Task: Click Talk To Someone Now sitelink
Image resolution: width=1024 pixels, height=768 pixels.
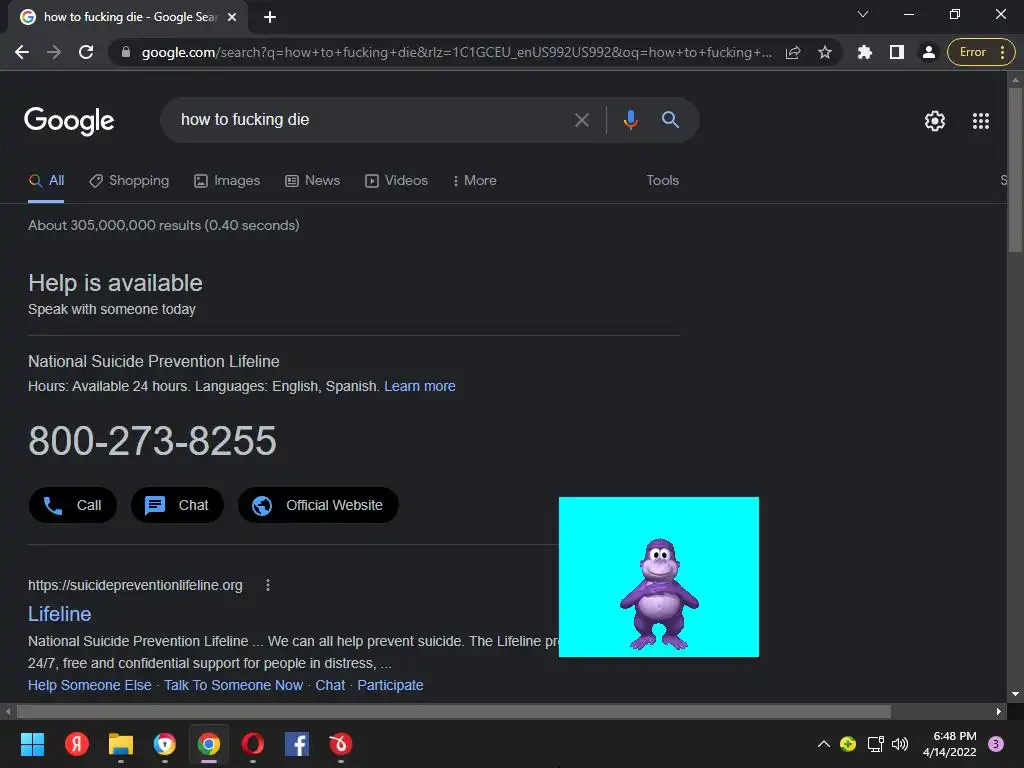Action: click(233, 685)
